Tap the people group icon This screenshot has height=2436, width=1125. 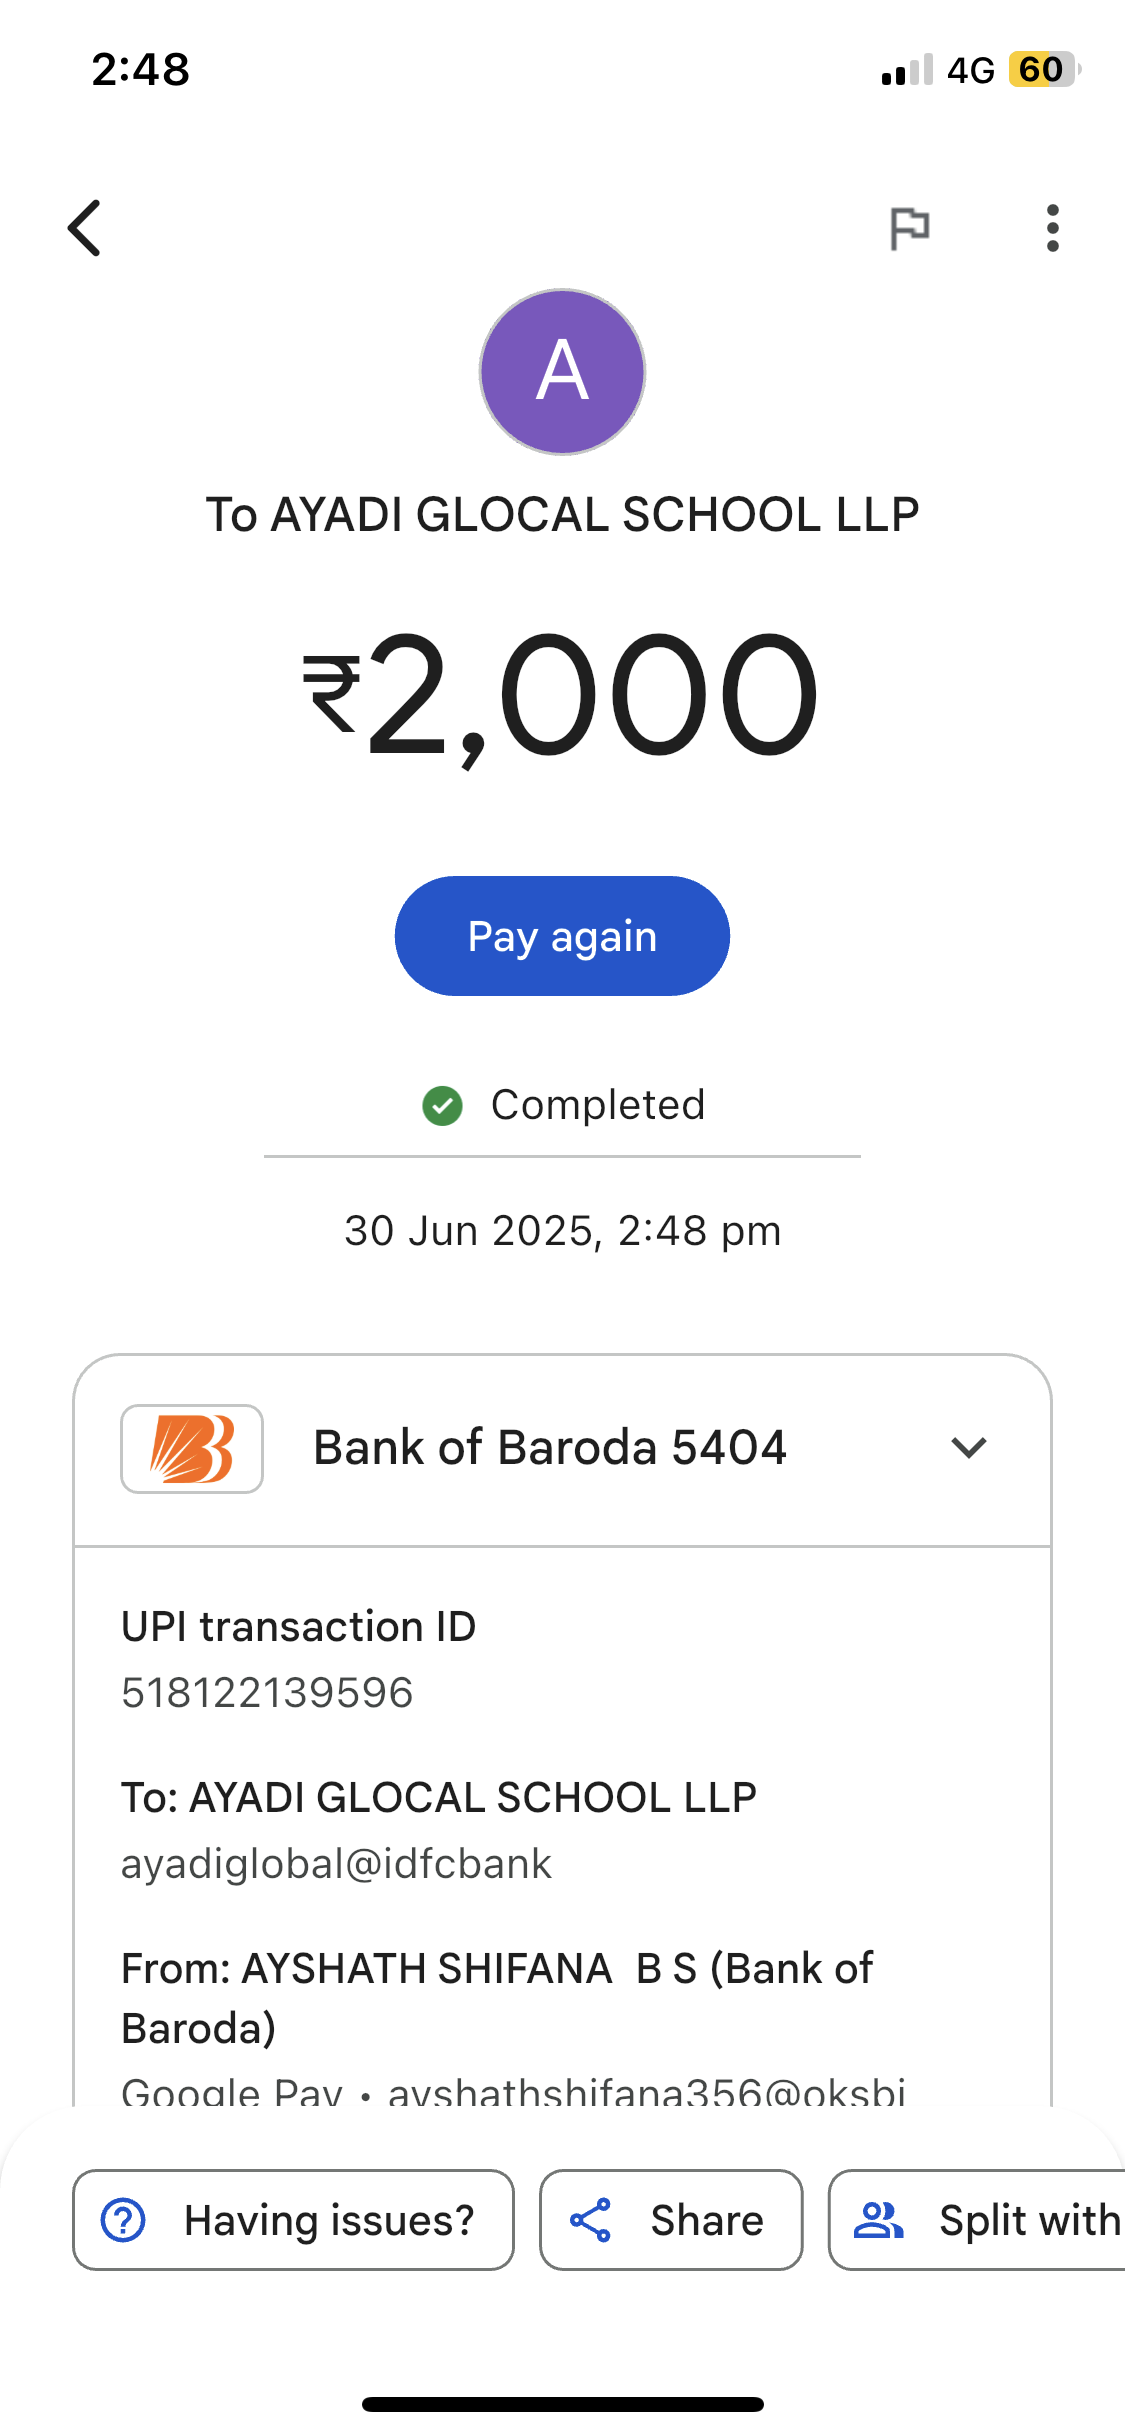[879, 2220]
